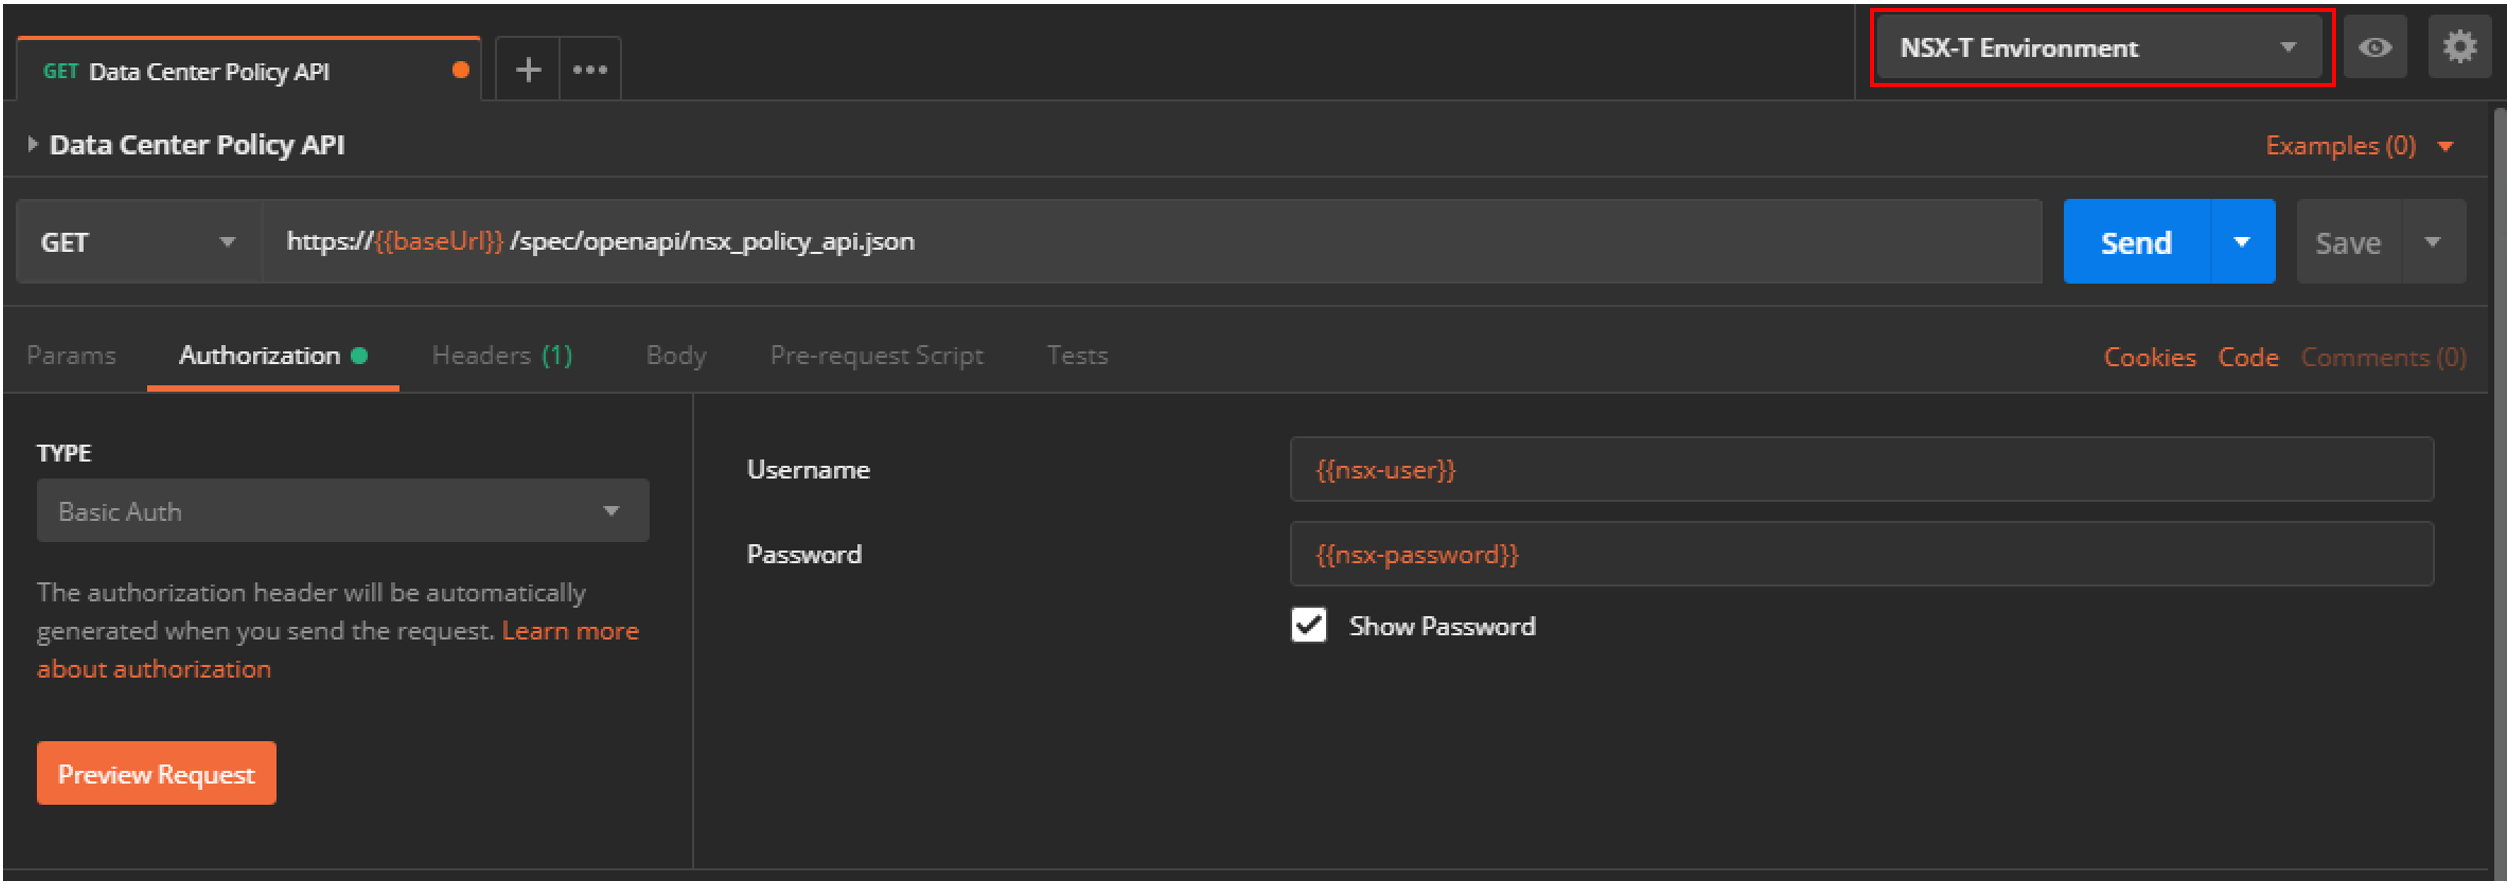Change the GET method dropdown
The height and width of the screenshot is (884, 2508).
coord(139,242)
